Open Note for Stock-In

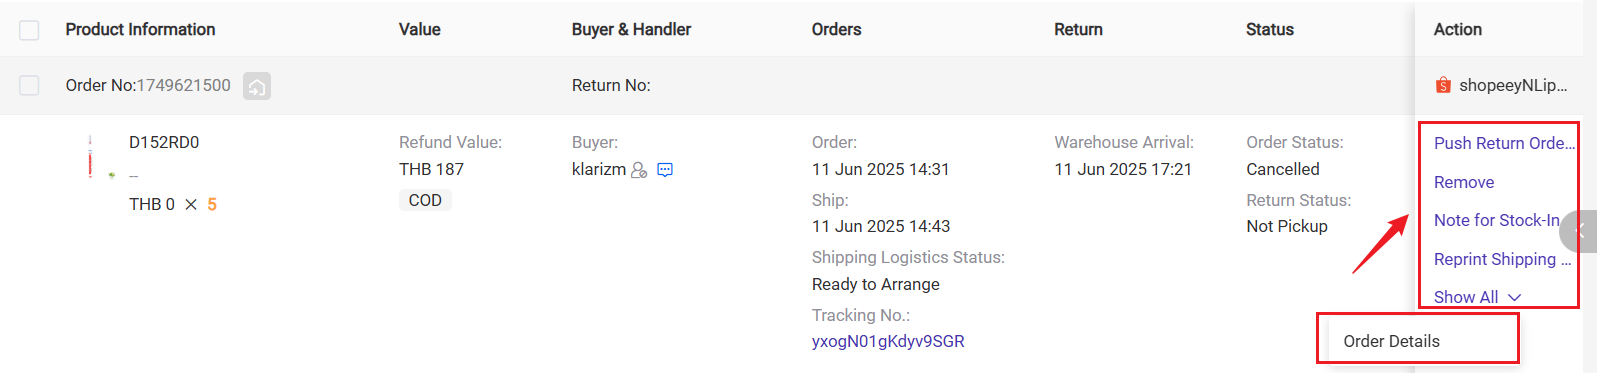[1497, 220]
